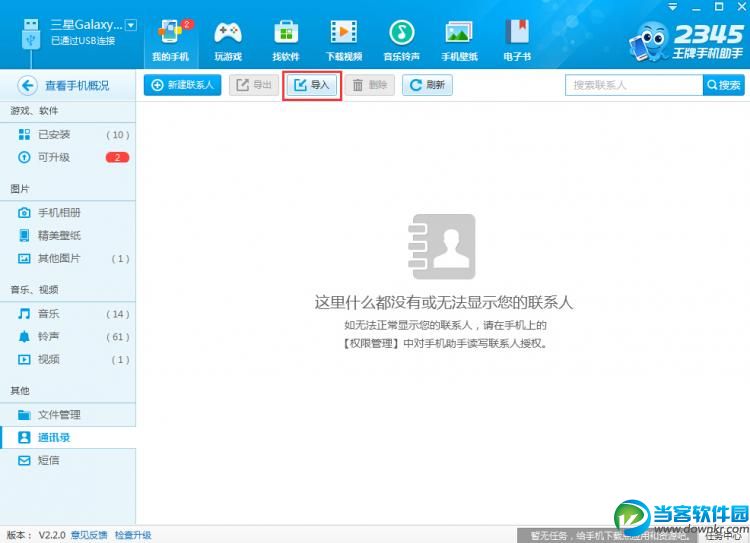Screen dimensions: 750x543
Task: Click the 2345 王牌手机助手 logo
Action: (686, 42)
